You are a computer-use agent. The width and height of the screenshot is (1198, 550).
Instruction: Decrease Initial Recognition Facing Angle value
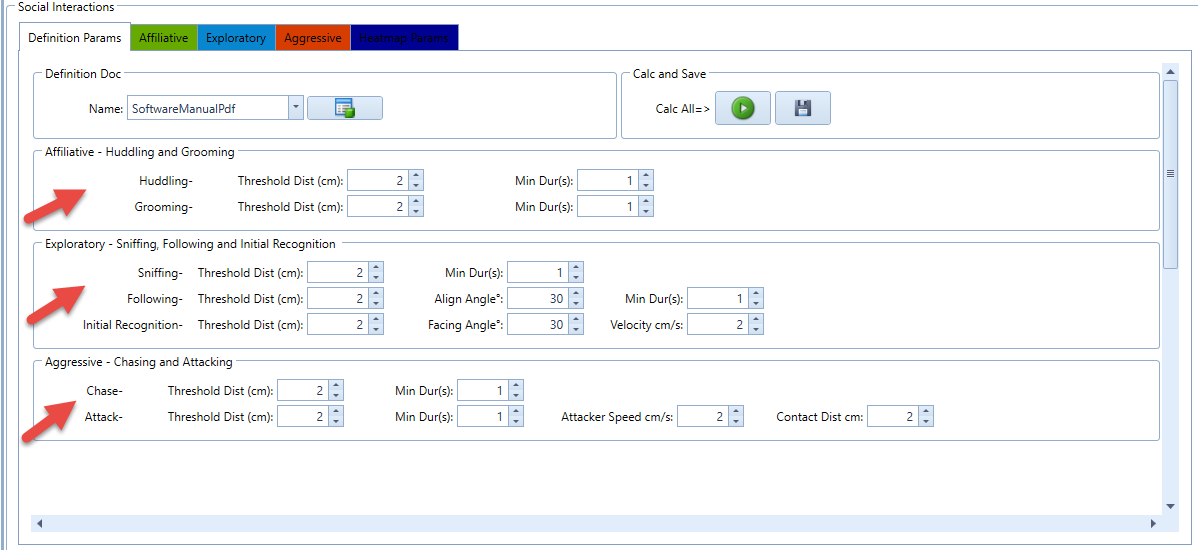pos(576,330)
